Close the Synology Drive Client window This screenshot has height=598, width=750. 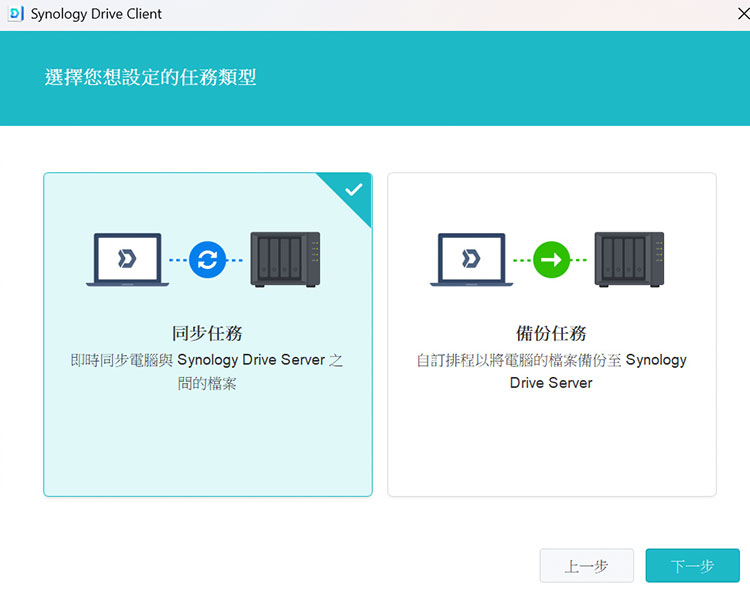(743, 14)
